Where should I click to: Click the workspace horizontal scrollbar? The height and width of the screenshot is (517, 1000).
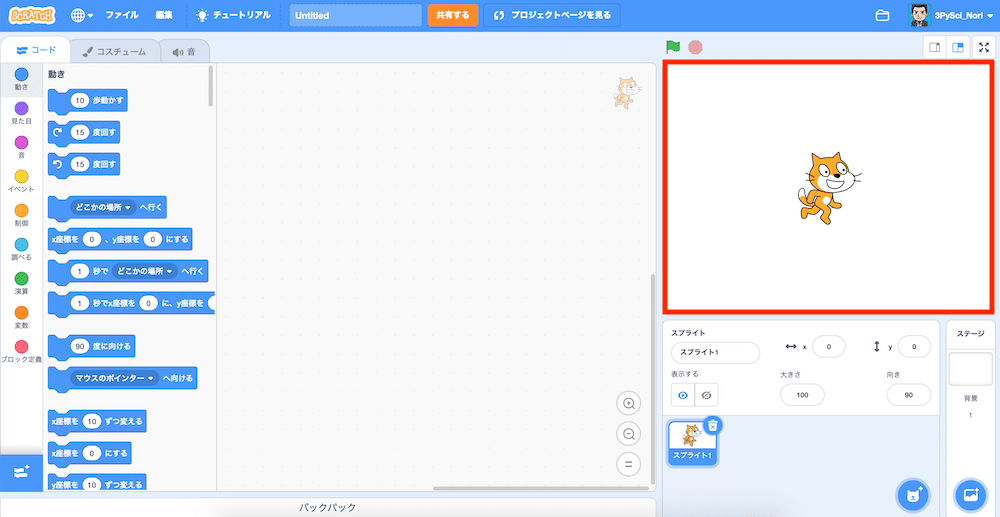tap(539, 488)
